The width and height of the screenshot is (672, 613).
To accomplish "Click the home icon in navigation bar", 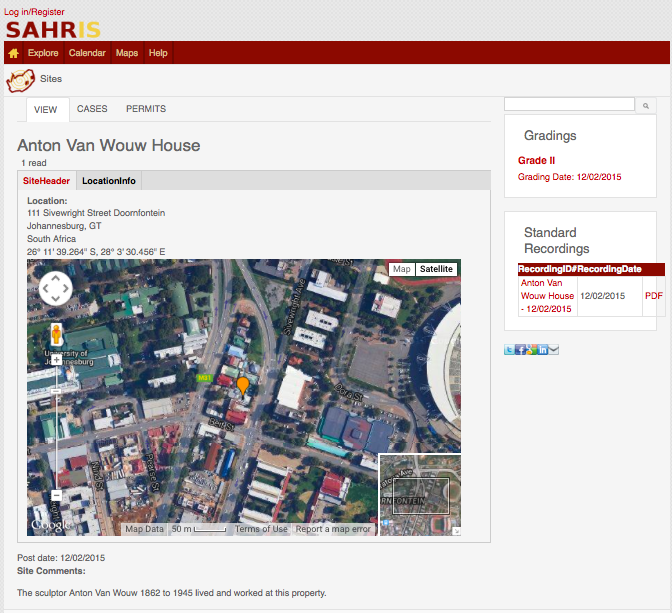I will (x=13, y=53).
